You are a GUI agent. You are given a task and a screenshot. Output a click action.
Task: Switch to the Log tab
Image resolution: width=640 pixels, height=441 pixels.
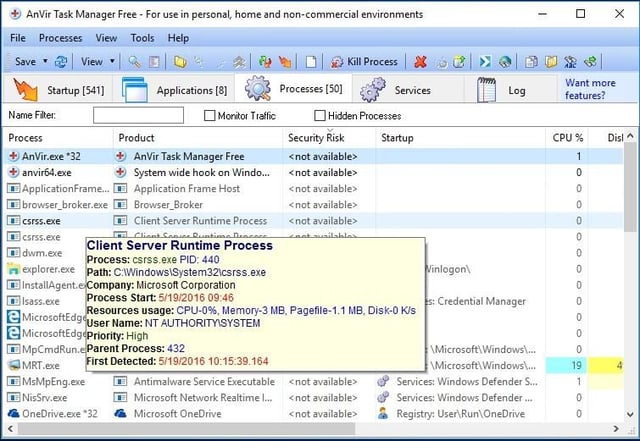click(510, 89)
